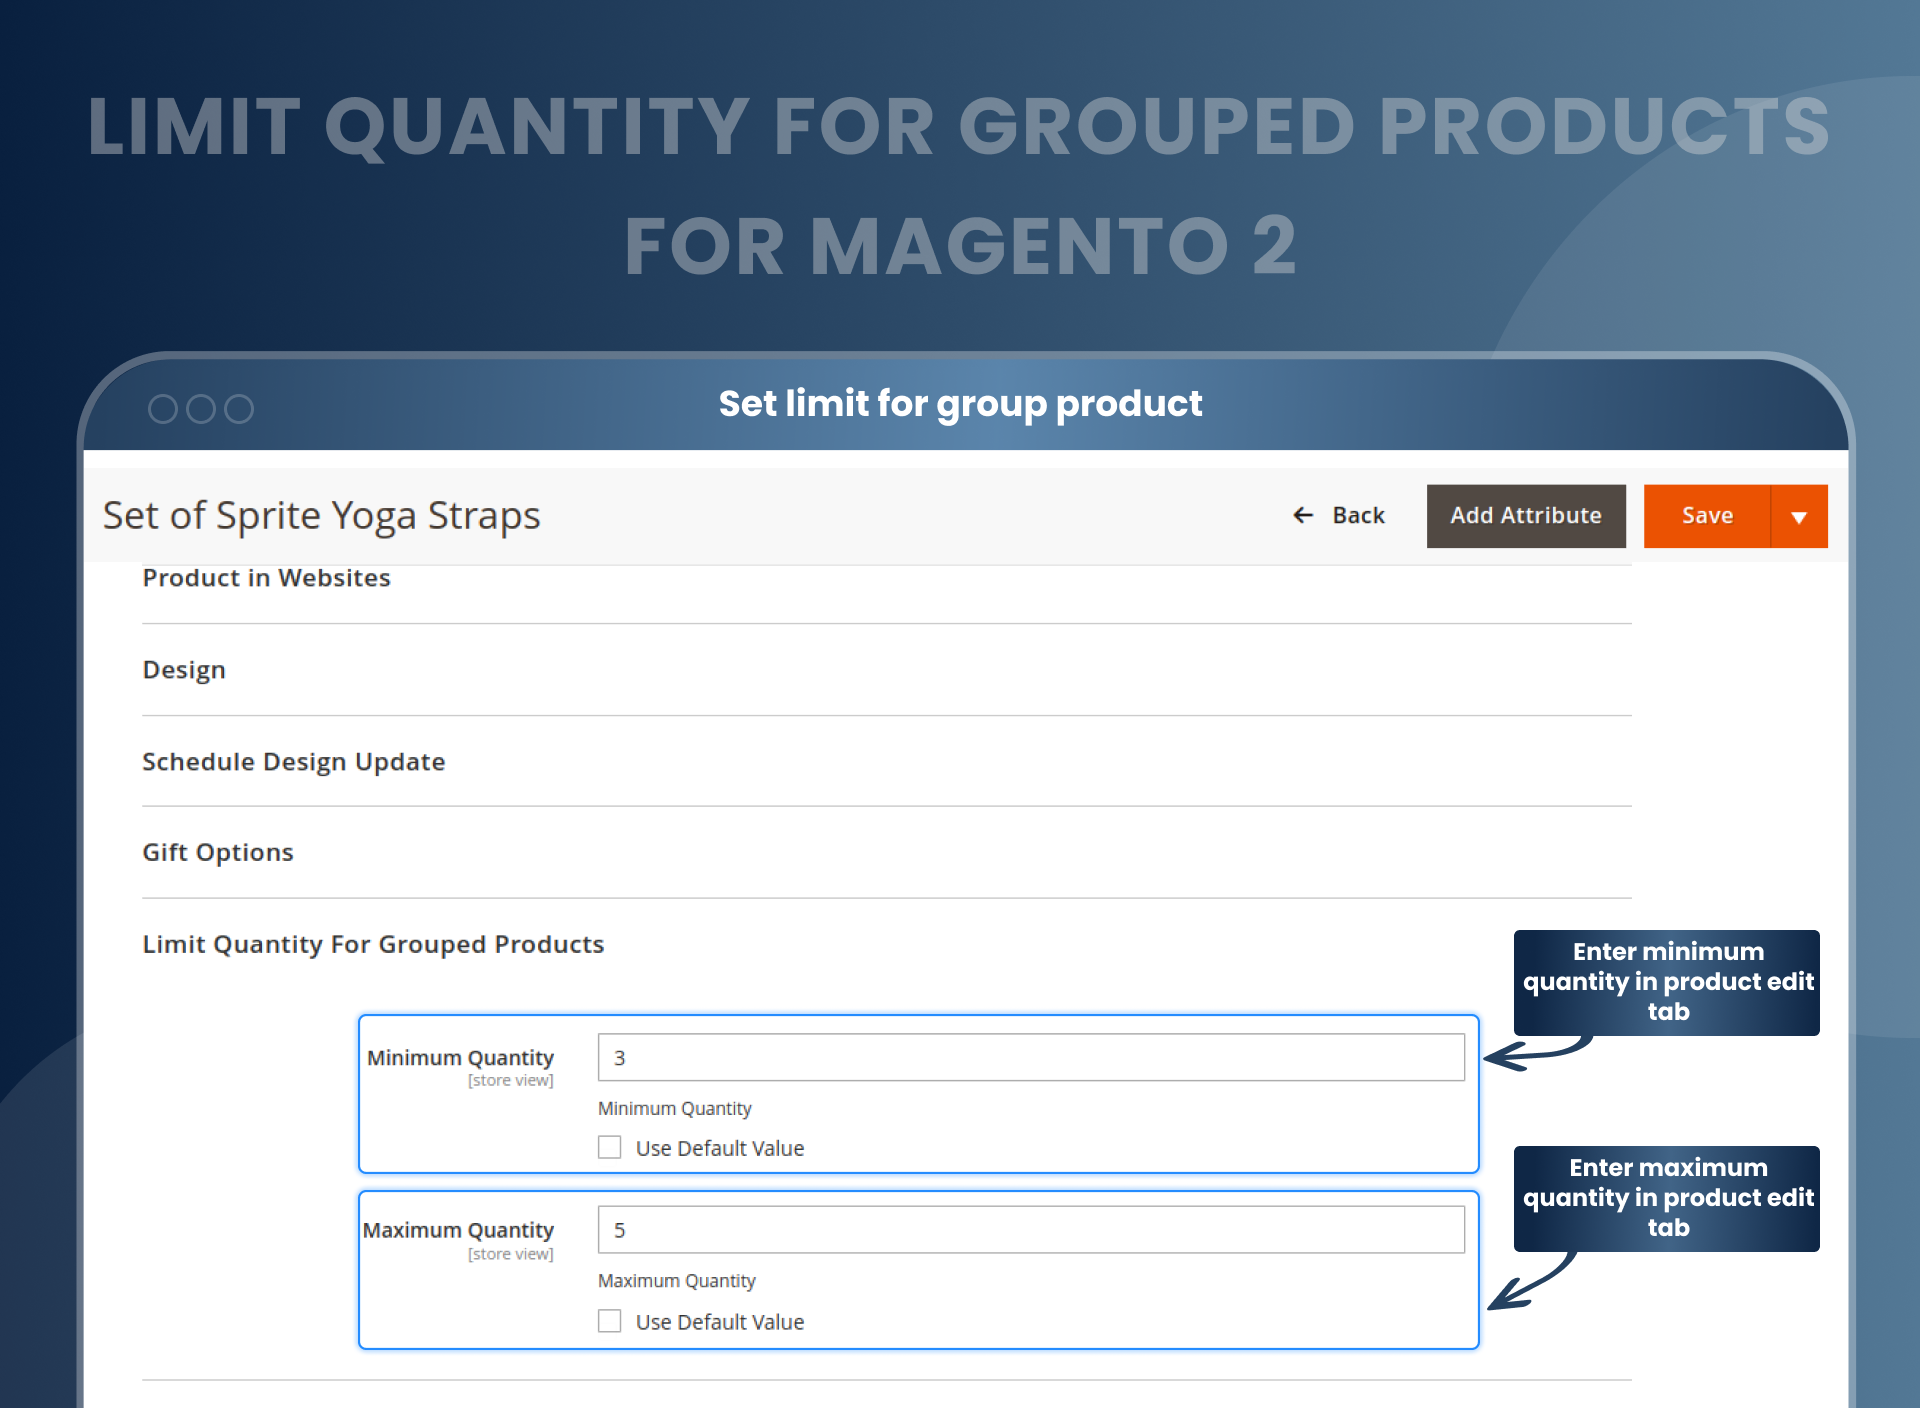Expand the Schedule Design Update section
This screenshot has width=1920, height=1408.
pyautogui.click(x=293, y=762)
